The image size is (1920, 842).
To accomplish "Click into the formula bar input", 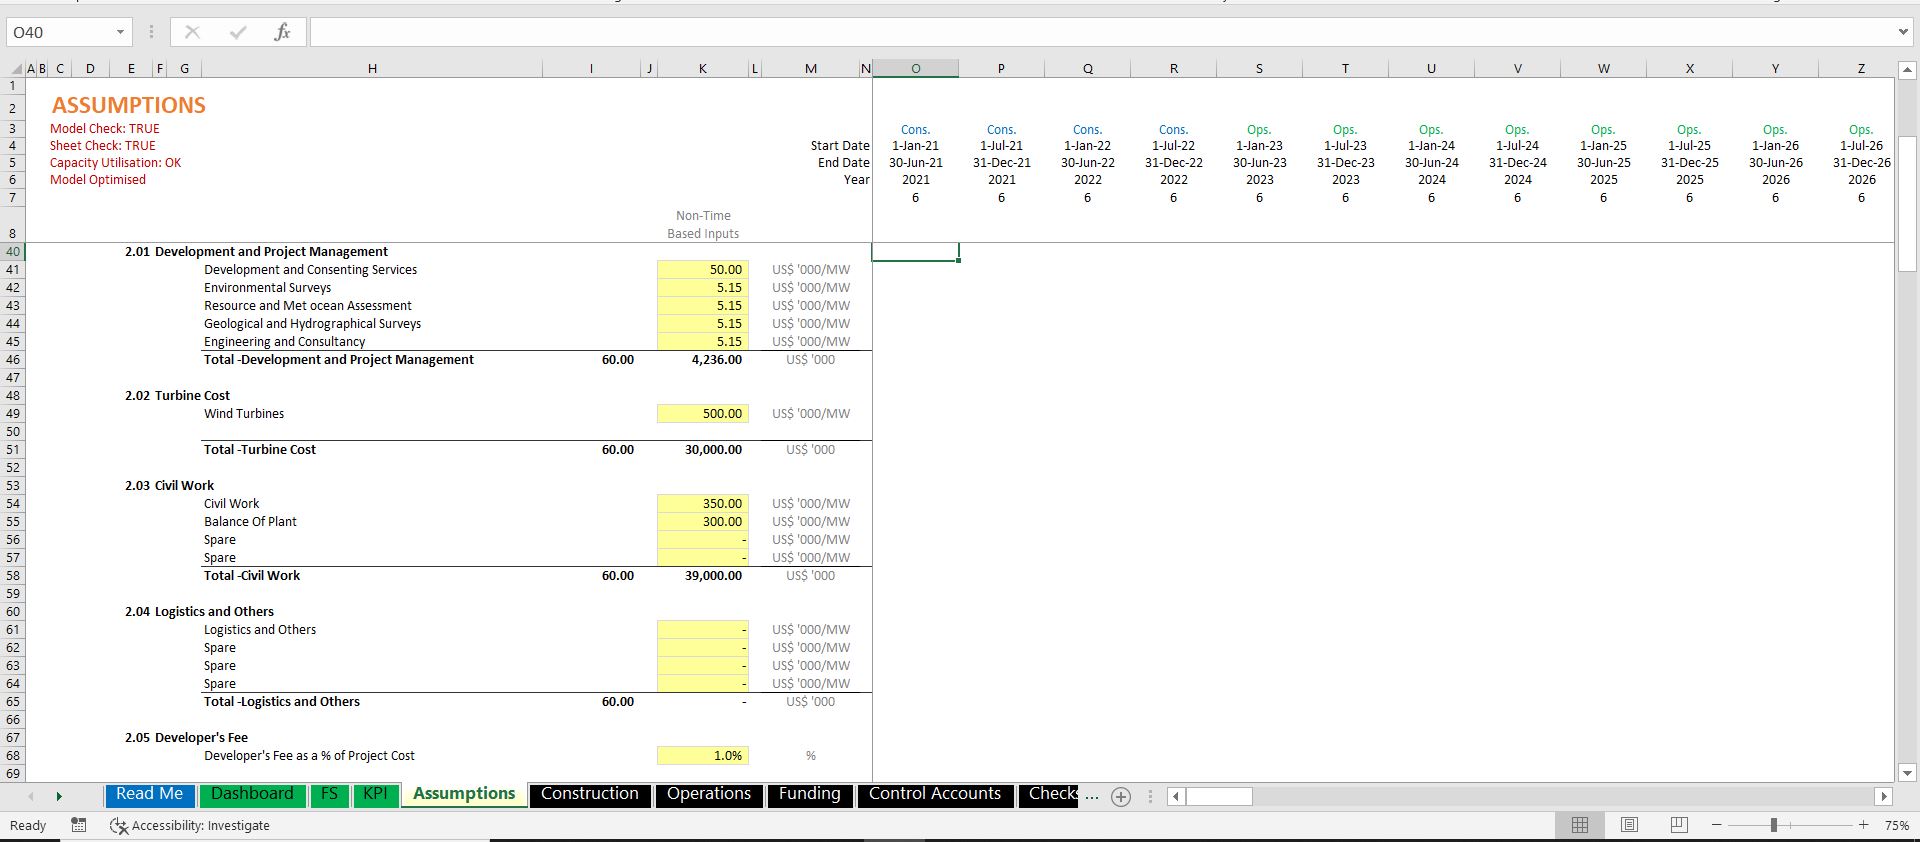I will click(x=1100, y=32).
